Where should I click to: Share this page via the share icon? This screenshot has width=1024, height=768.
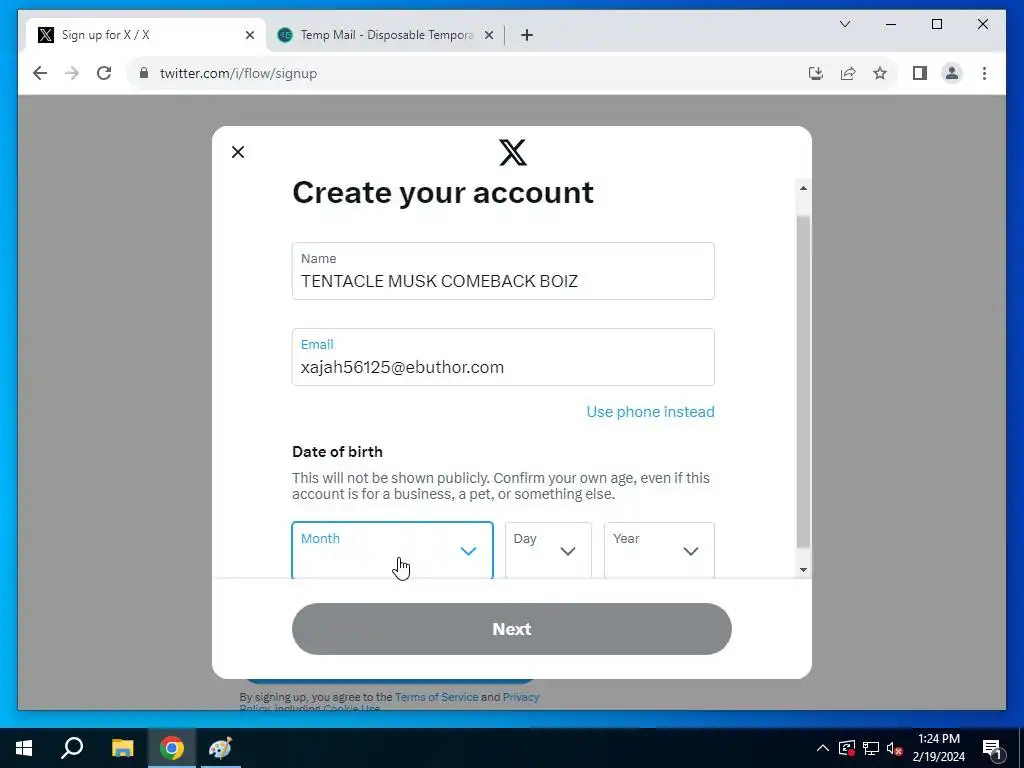click(848, 73)
